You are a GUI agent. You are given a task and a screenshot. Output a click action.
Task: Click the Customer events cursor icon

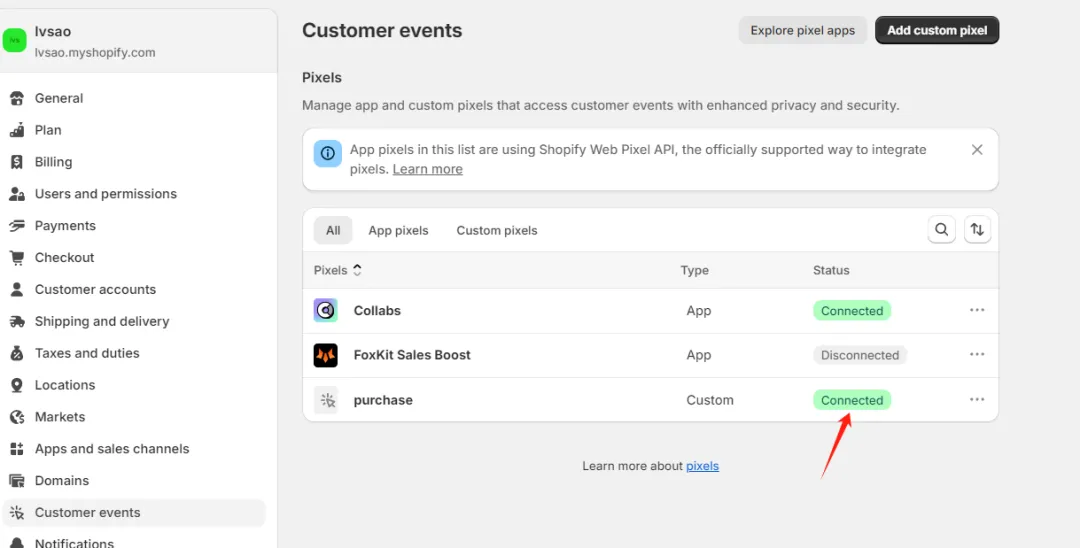(x=17, y=512)
